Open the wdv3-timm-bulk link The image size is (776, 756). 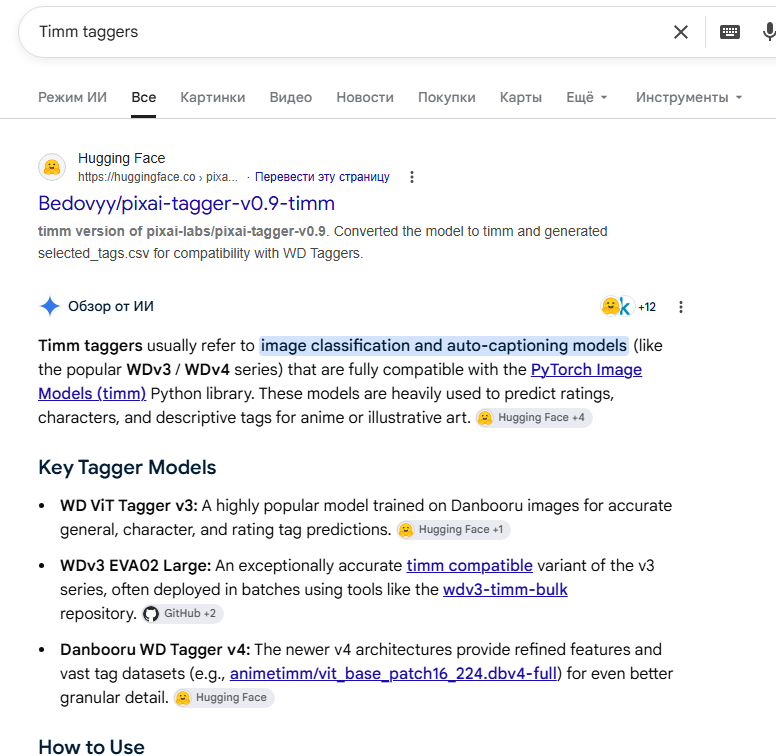505,590
